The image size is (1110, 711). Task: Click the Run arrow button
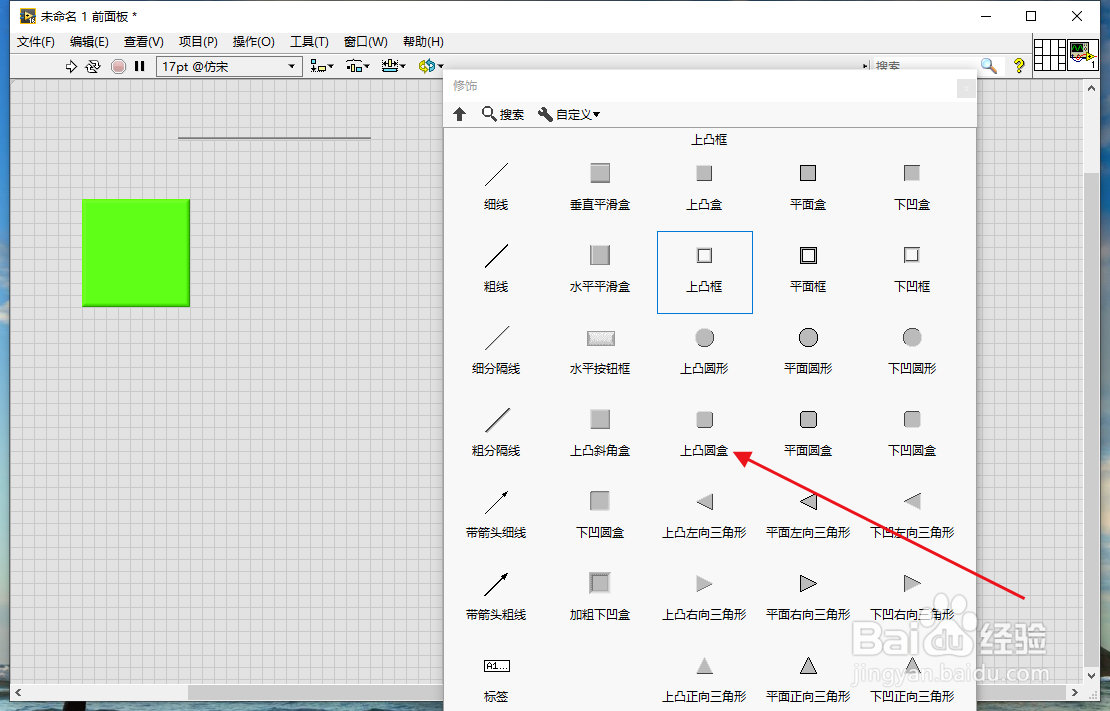click(x=71, y=67)
